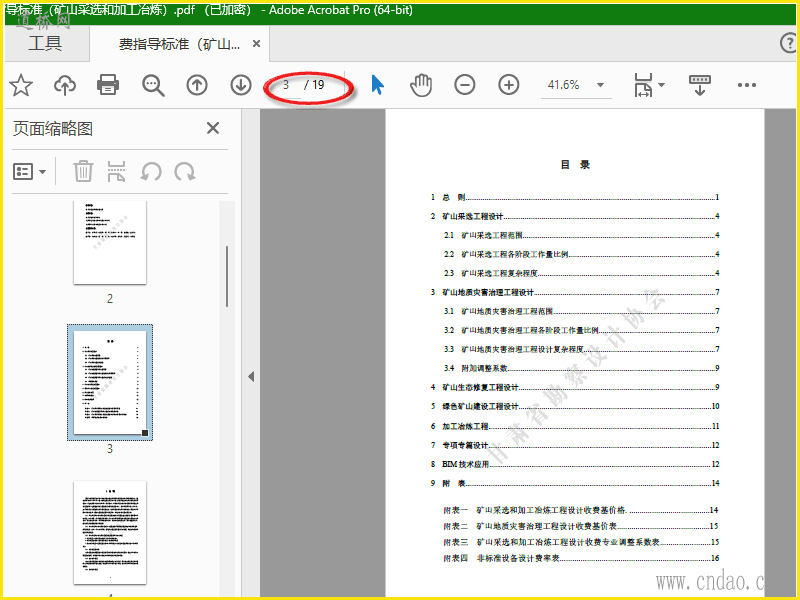Go to next page arrow button
800x600 pixels.
pos(241,85)
